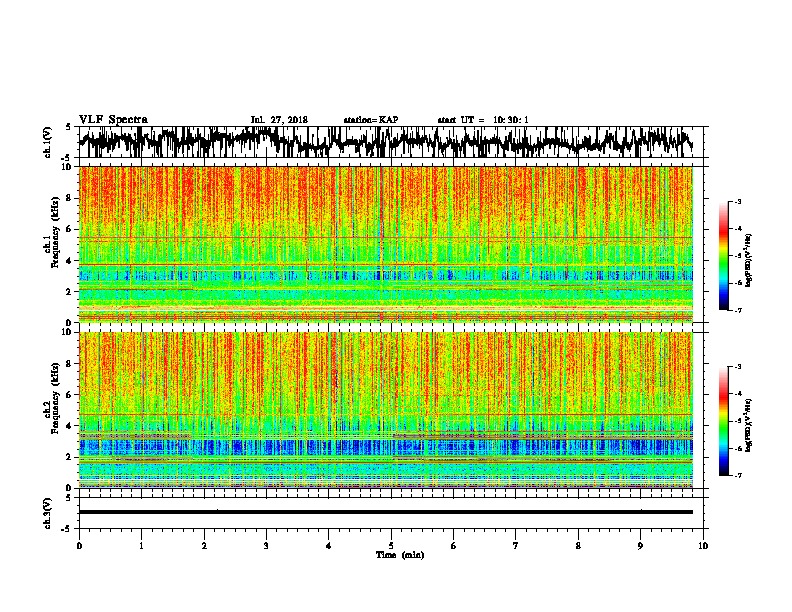Click the "8" kHz tick on ch.1 frequency axis
Screen dimensions: 792x612
(69, 198)
